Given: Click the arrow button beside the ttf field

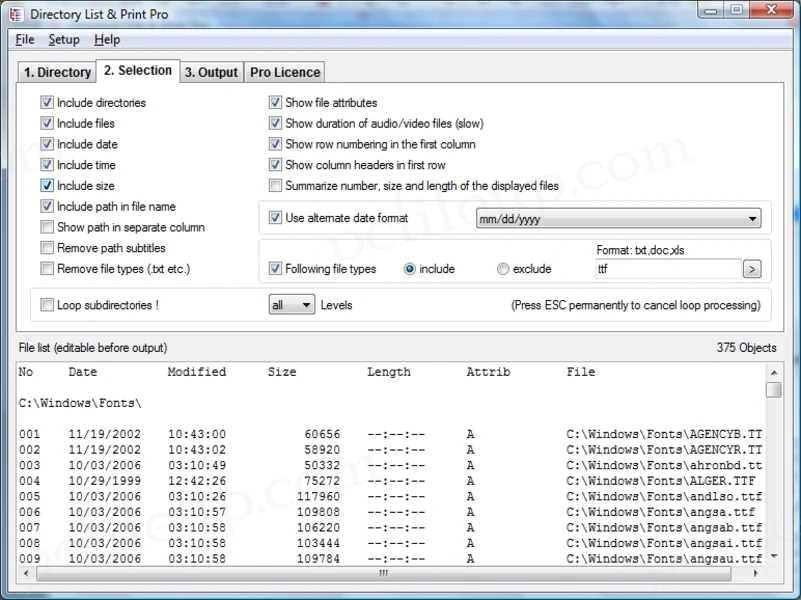Looking at the screenshot, I should coord(752,268).
